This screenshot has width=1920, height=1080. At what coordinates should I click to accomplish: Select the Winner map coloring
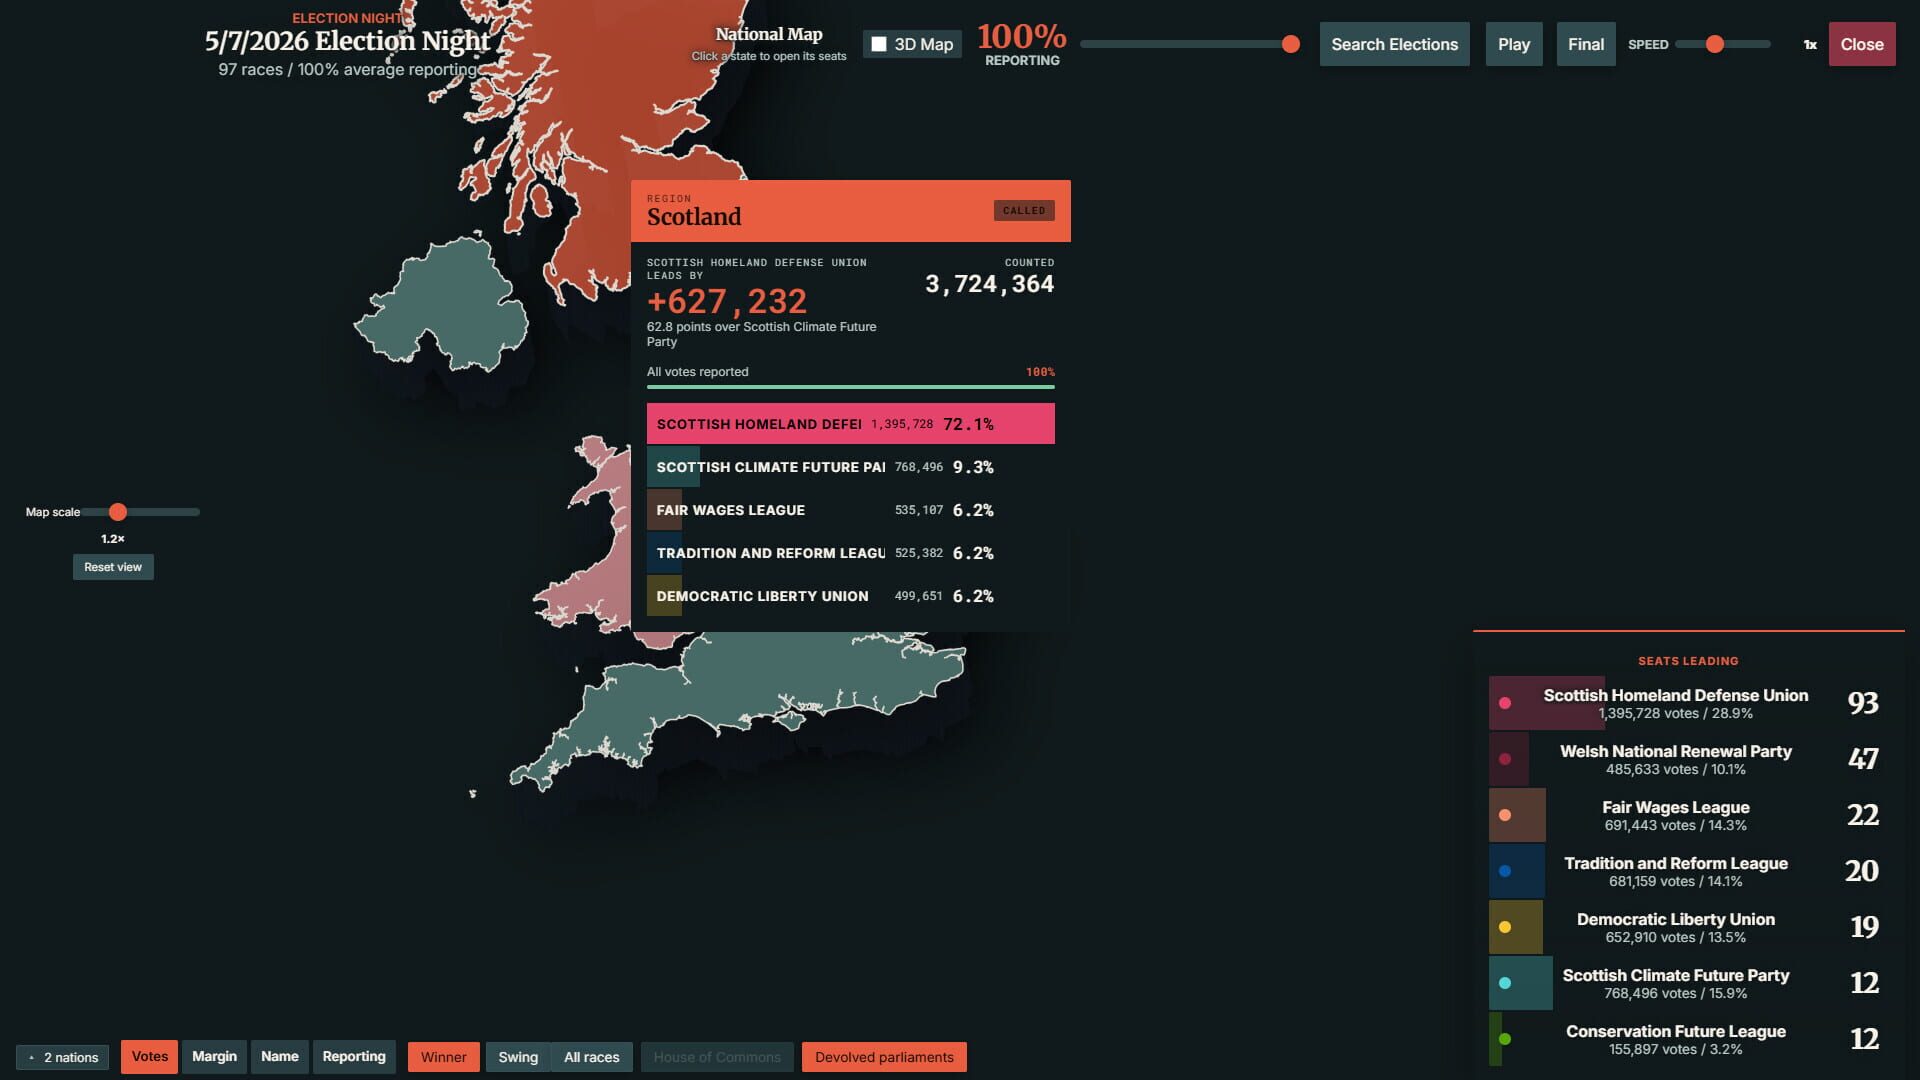[443, 1057]
